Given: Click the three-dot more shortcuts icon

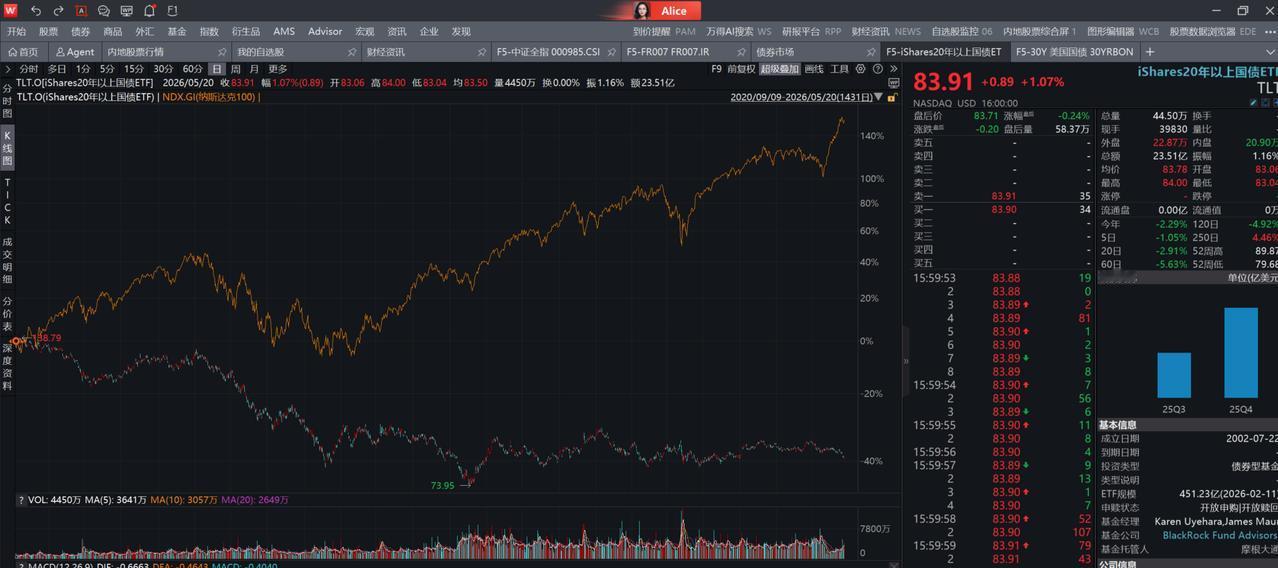Looking at the screenshot, I should coord(1268,31).
